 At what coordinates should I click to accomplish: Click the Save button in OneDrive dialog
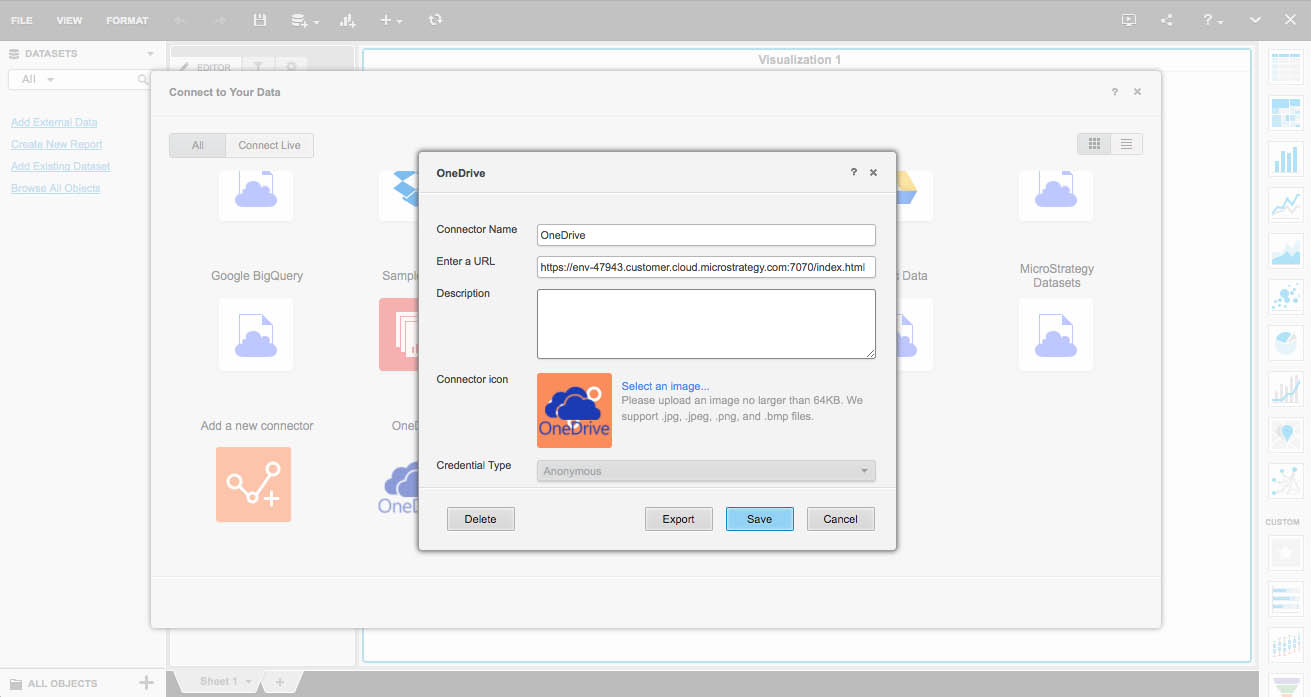click(x=759, y=519)
